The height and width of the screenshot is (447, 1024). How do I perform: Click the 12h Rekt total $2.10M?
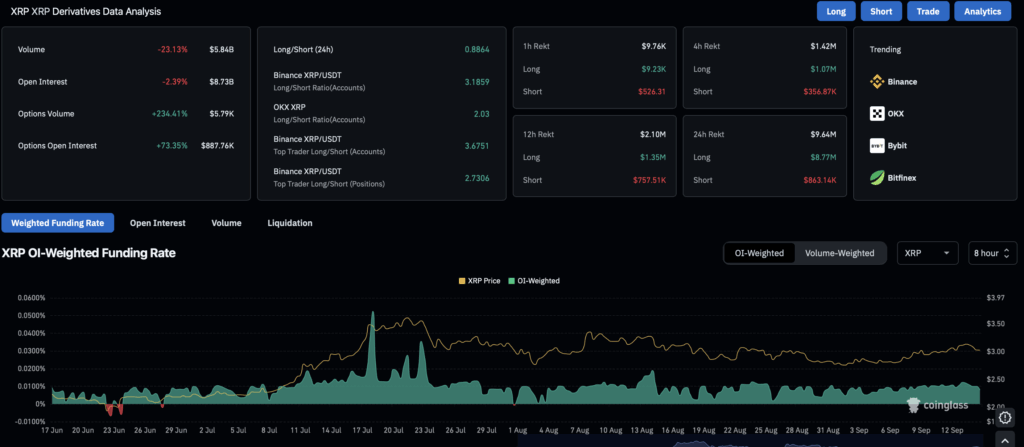tap(653, 135)
